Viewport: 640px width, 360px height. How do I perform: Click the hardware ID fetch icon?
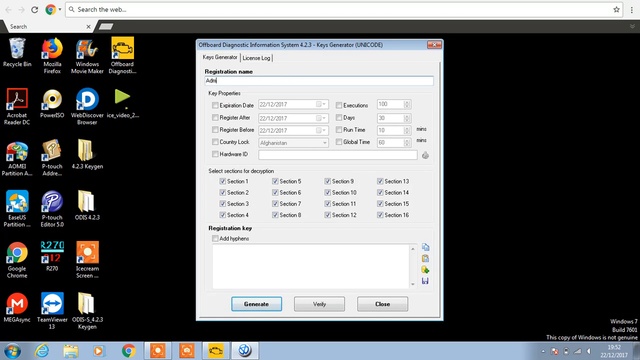tap(425, 155)
